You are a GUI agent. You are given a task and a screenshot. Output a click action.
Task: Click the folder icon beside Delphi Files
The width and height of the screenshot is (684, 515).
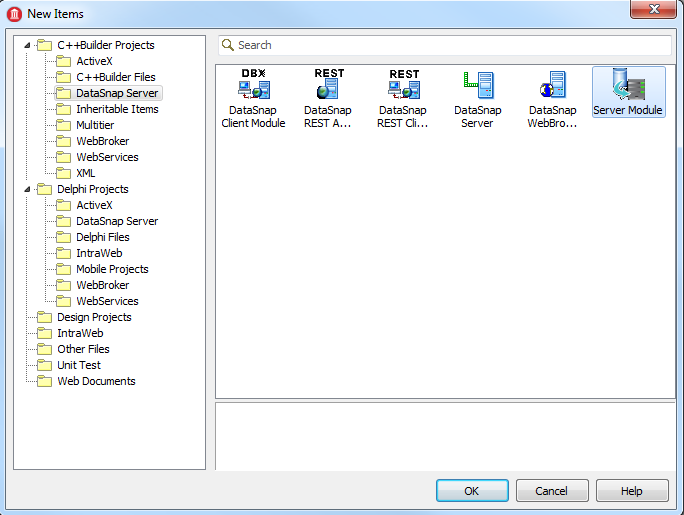(64, 237)
